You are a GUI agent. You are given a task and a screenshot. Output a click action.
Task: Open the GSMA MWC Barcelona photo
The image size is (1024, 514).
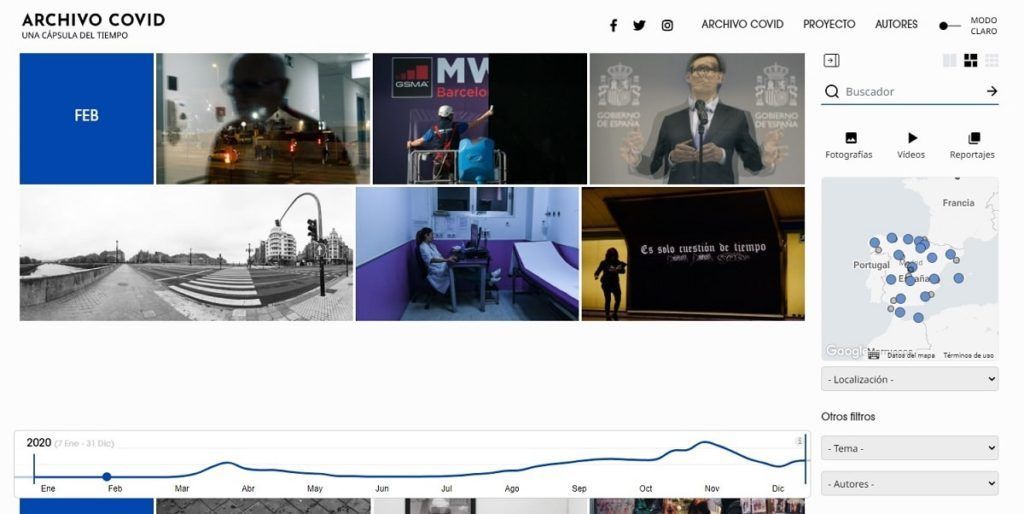(480, 118)
